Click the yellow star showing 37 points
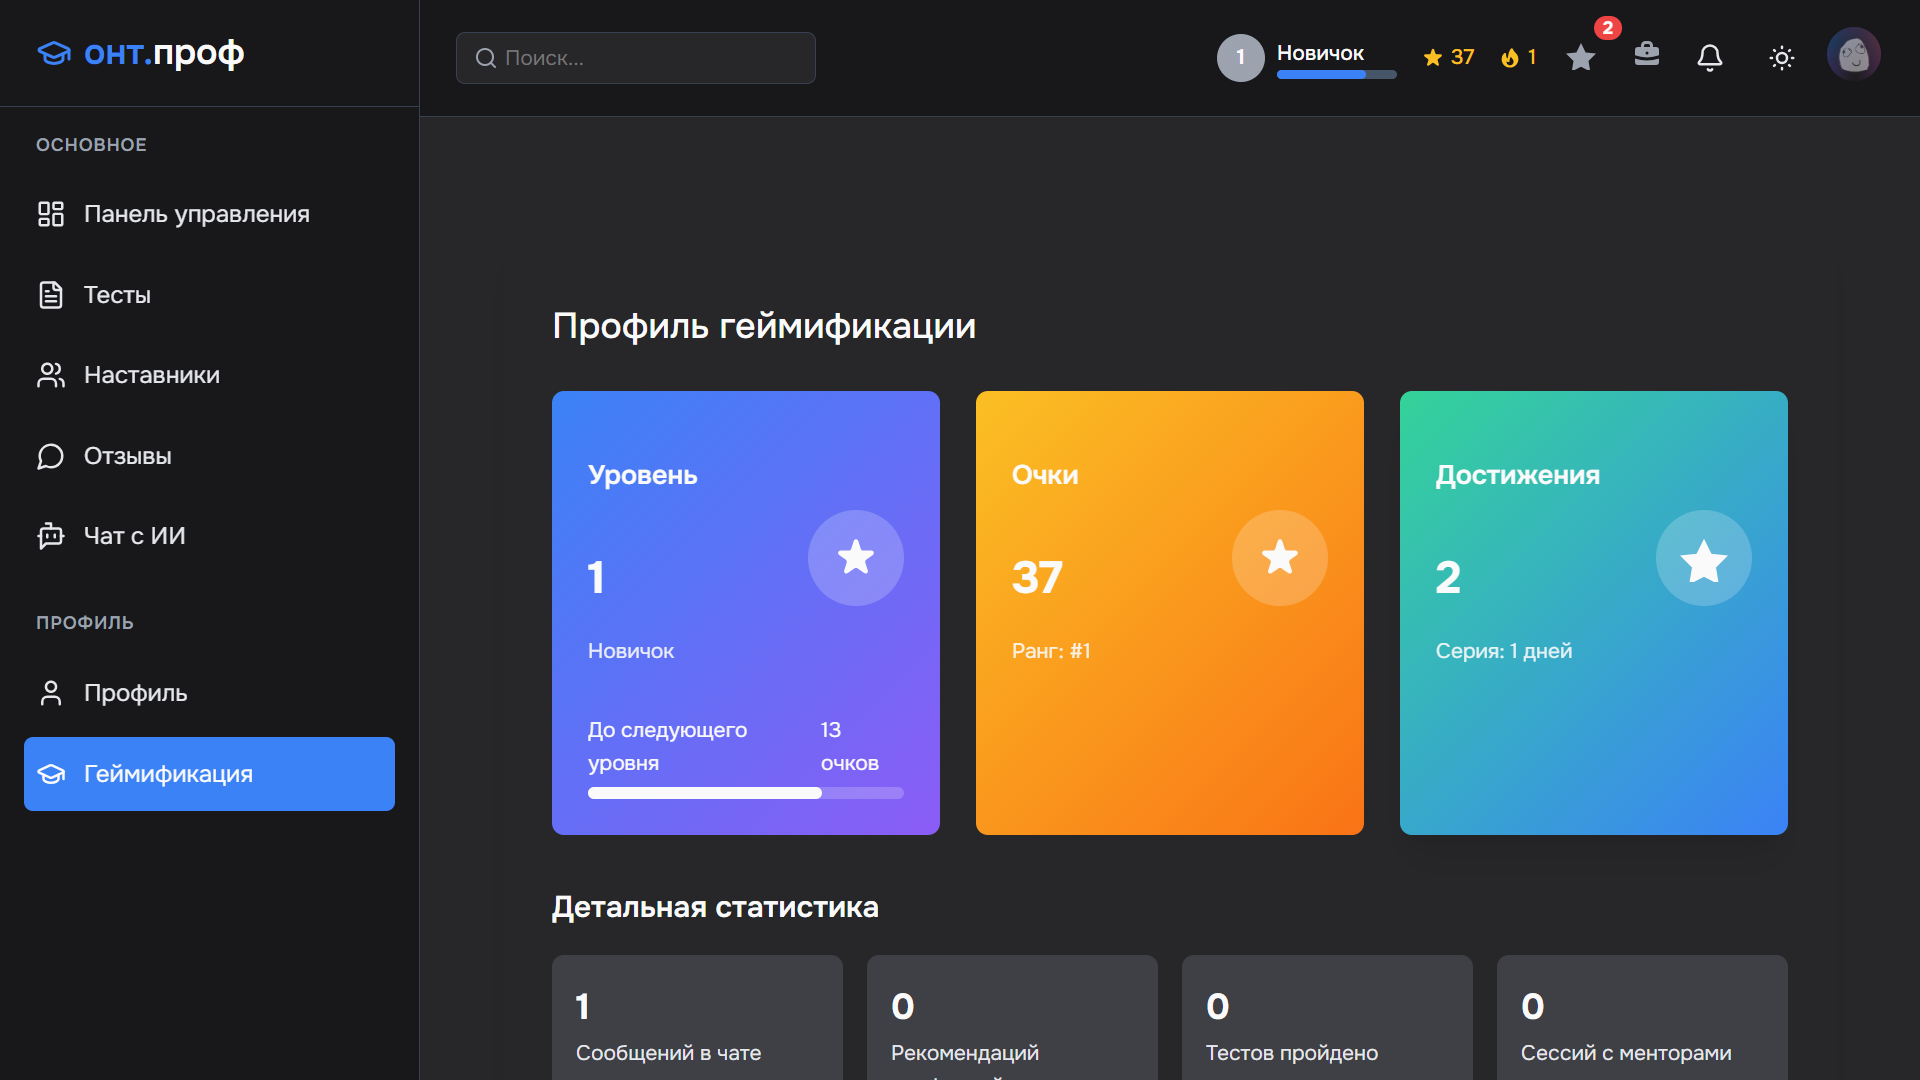 point(1436,57)
